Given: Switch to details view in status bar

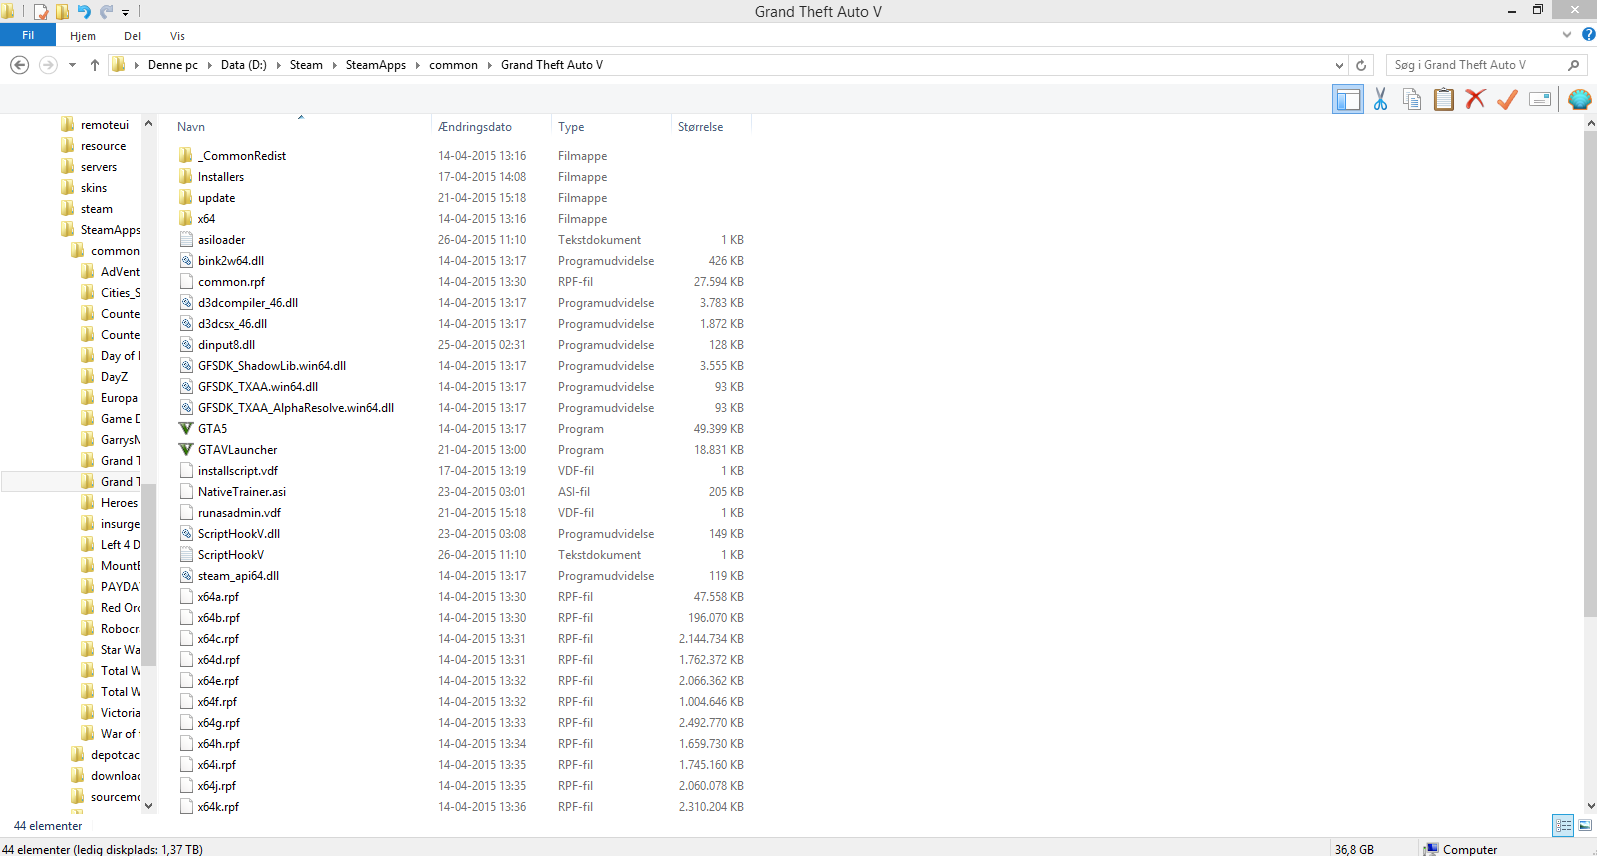Looking at the screenshot, I should click(x=1563, y=825).
